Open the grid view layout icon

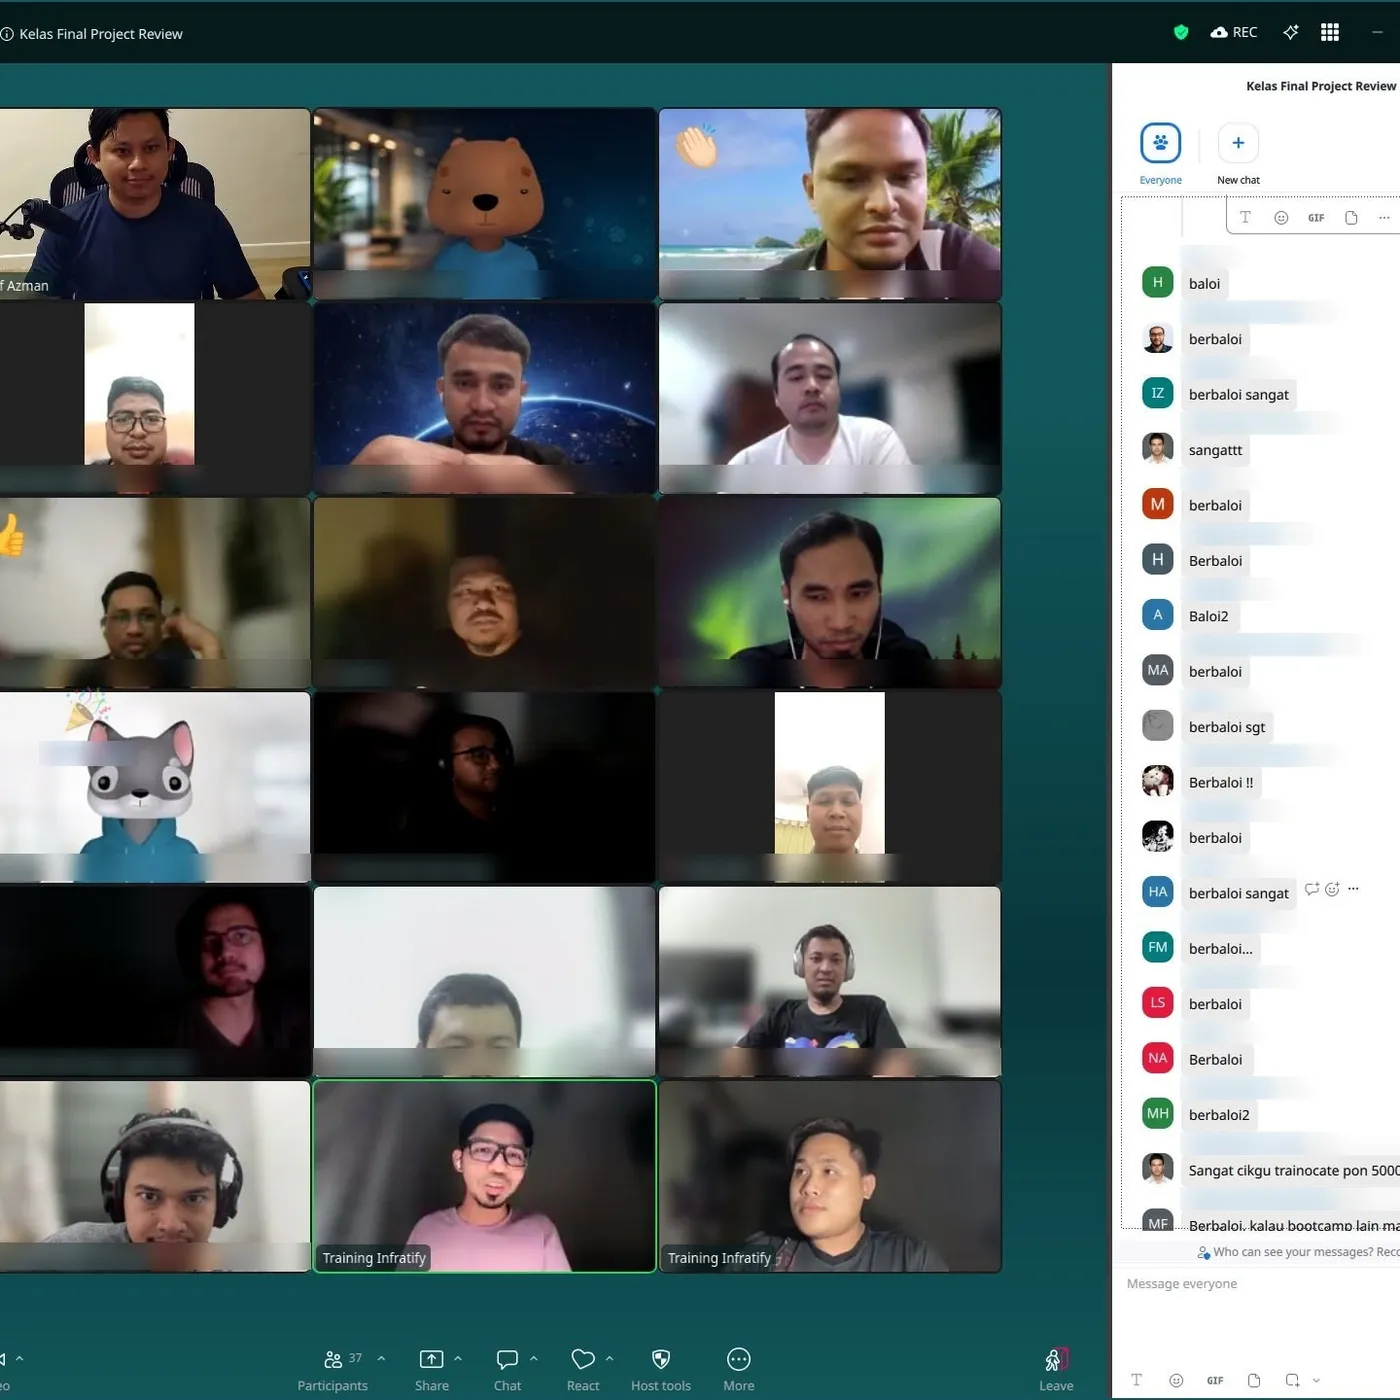(1330, 32)
